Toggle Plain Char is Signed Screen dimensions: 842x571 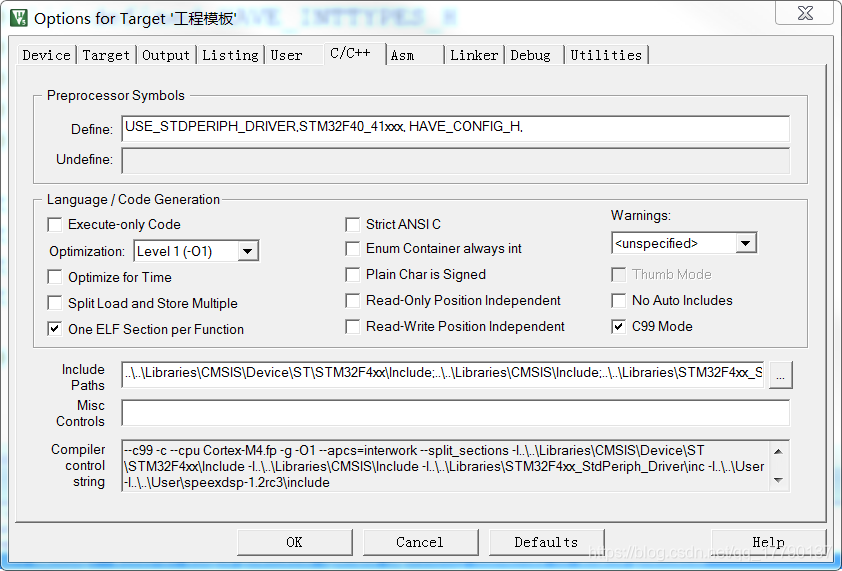pos(352,274)
